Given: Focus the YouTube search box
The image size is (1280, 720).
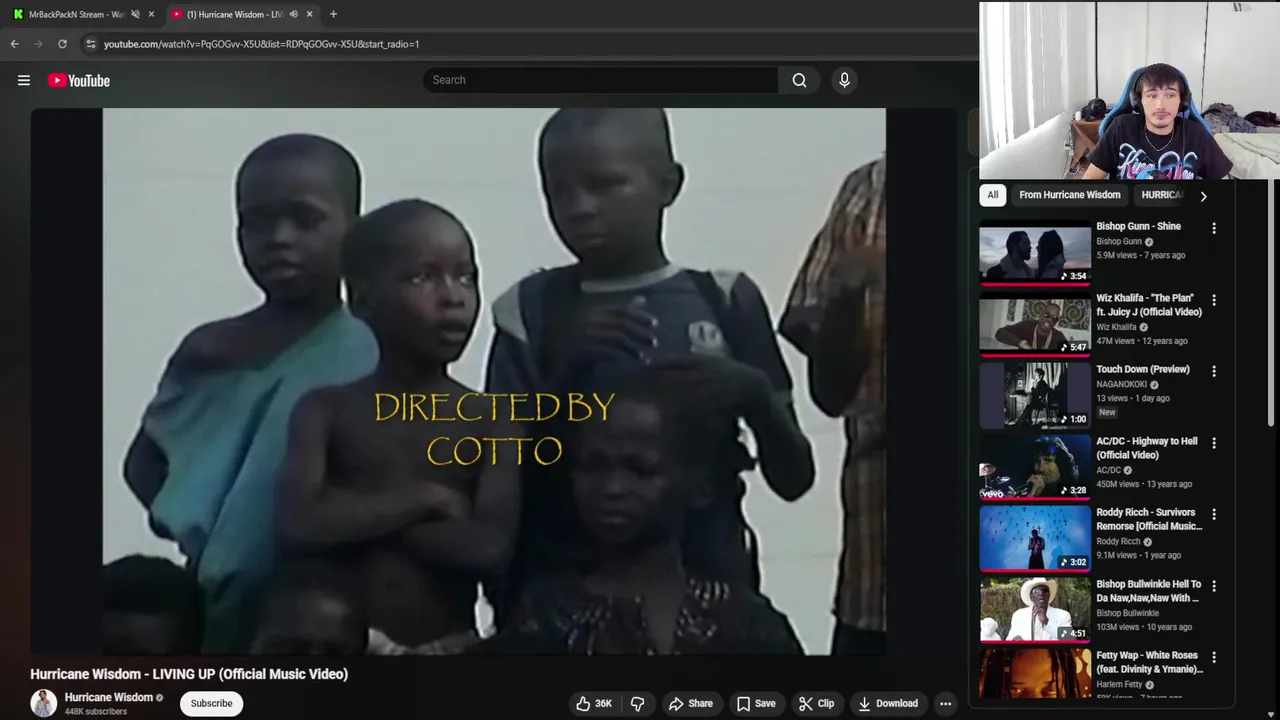Looking at the screenshot, I should tap(600, 80).
